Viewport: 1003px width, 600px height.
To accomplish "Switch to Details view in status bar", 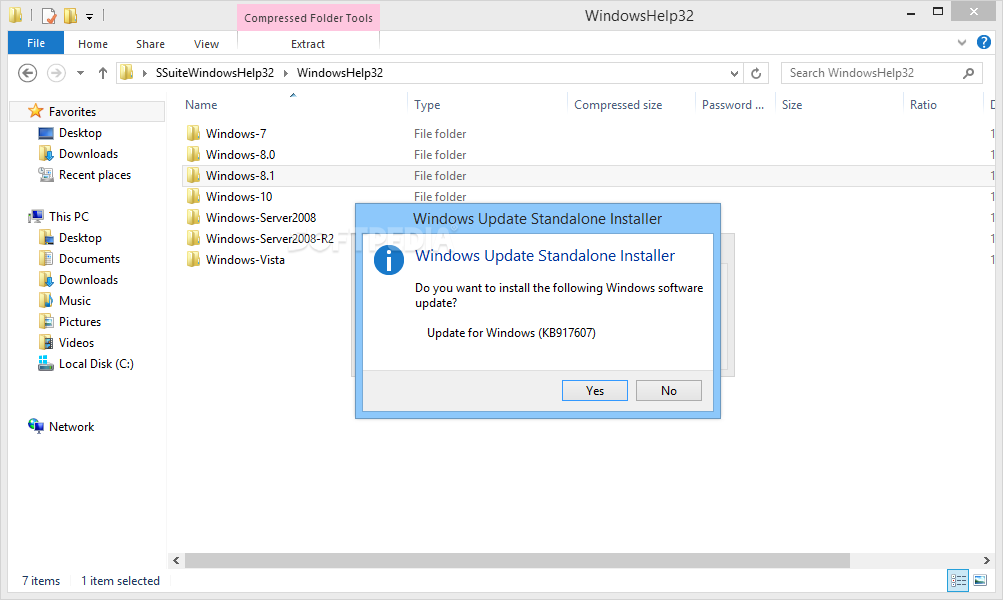I will click(958, 580).
